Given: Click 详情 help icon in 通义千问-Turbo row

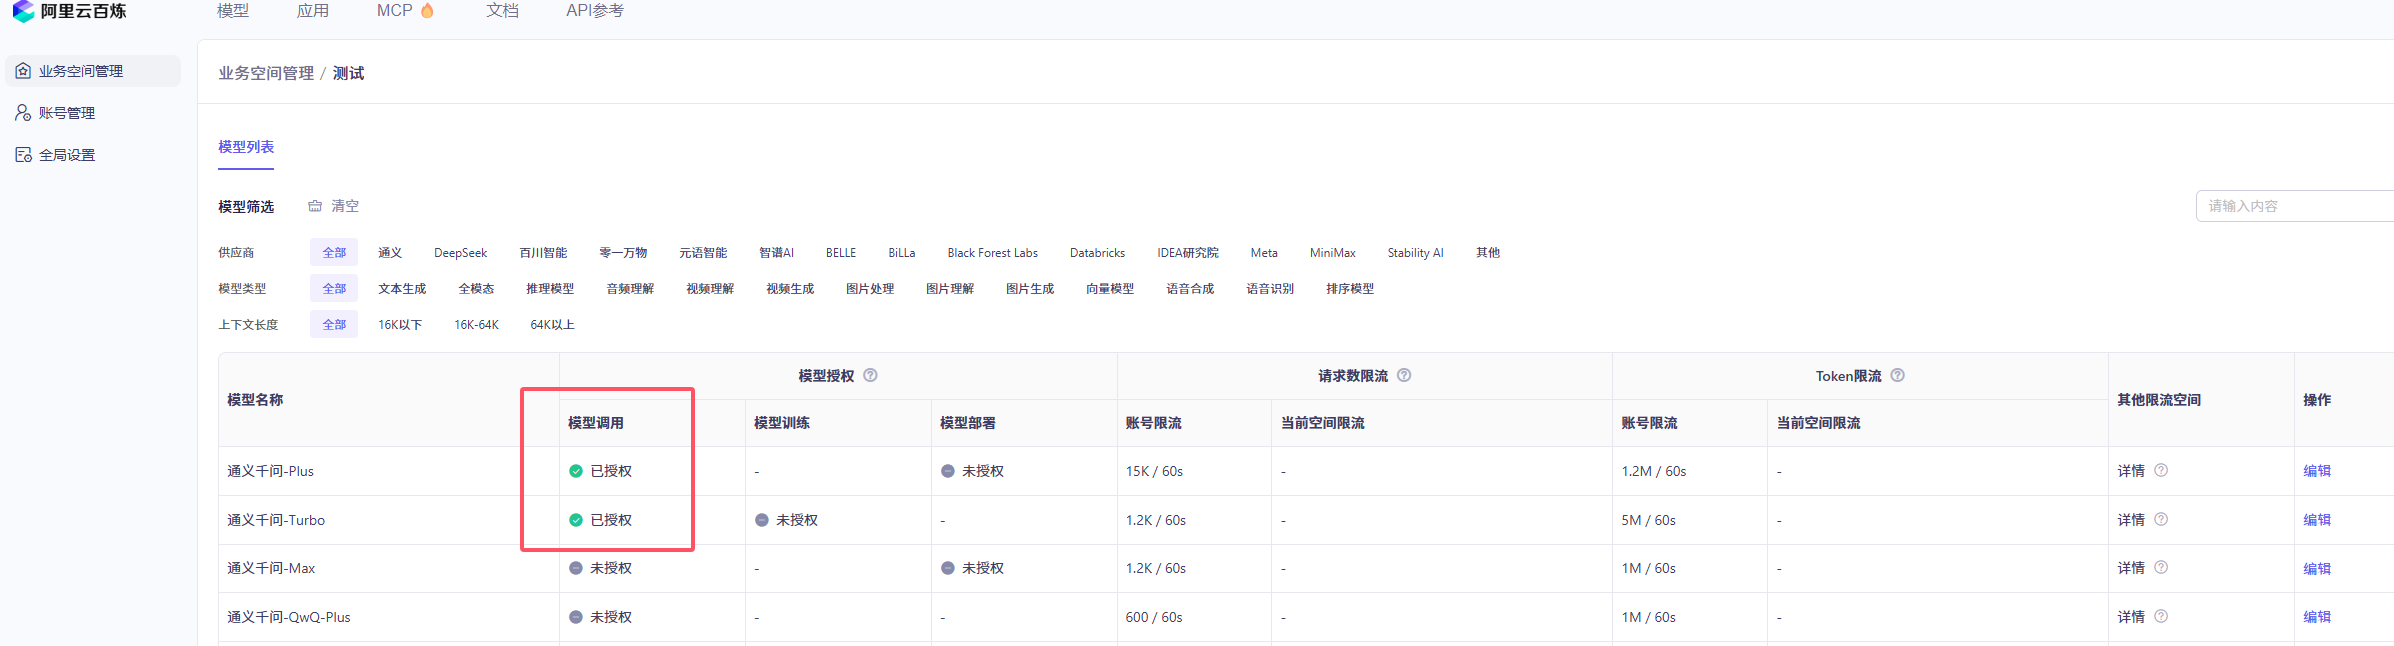Looking at the screenshot, I should click(2161, 519).
